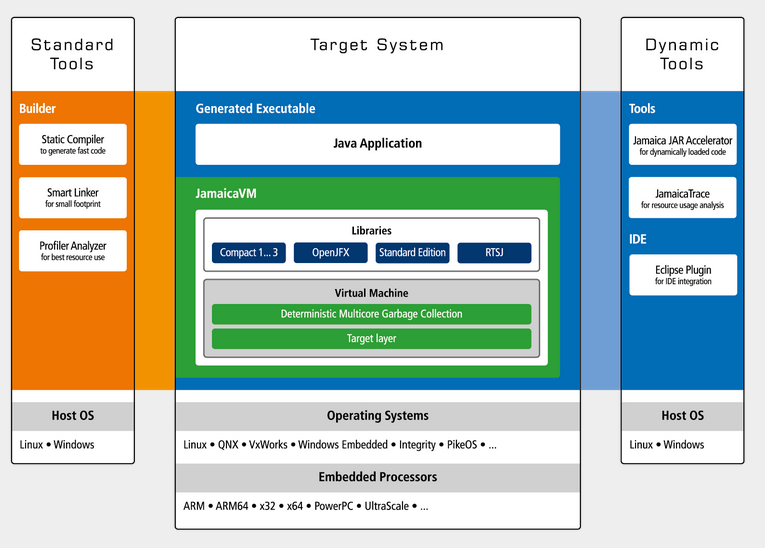Click the Standard Tools heading

click(x=72, y=54)
